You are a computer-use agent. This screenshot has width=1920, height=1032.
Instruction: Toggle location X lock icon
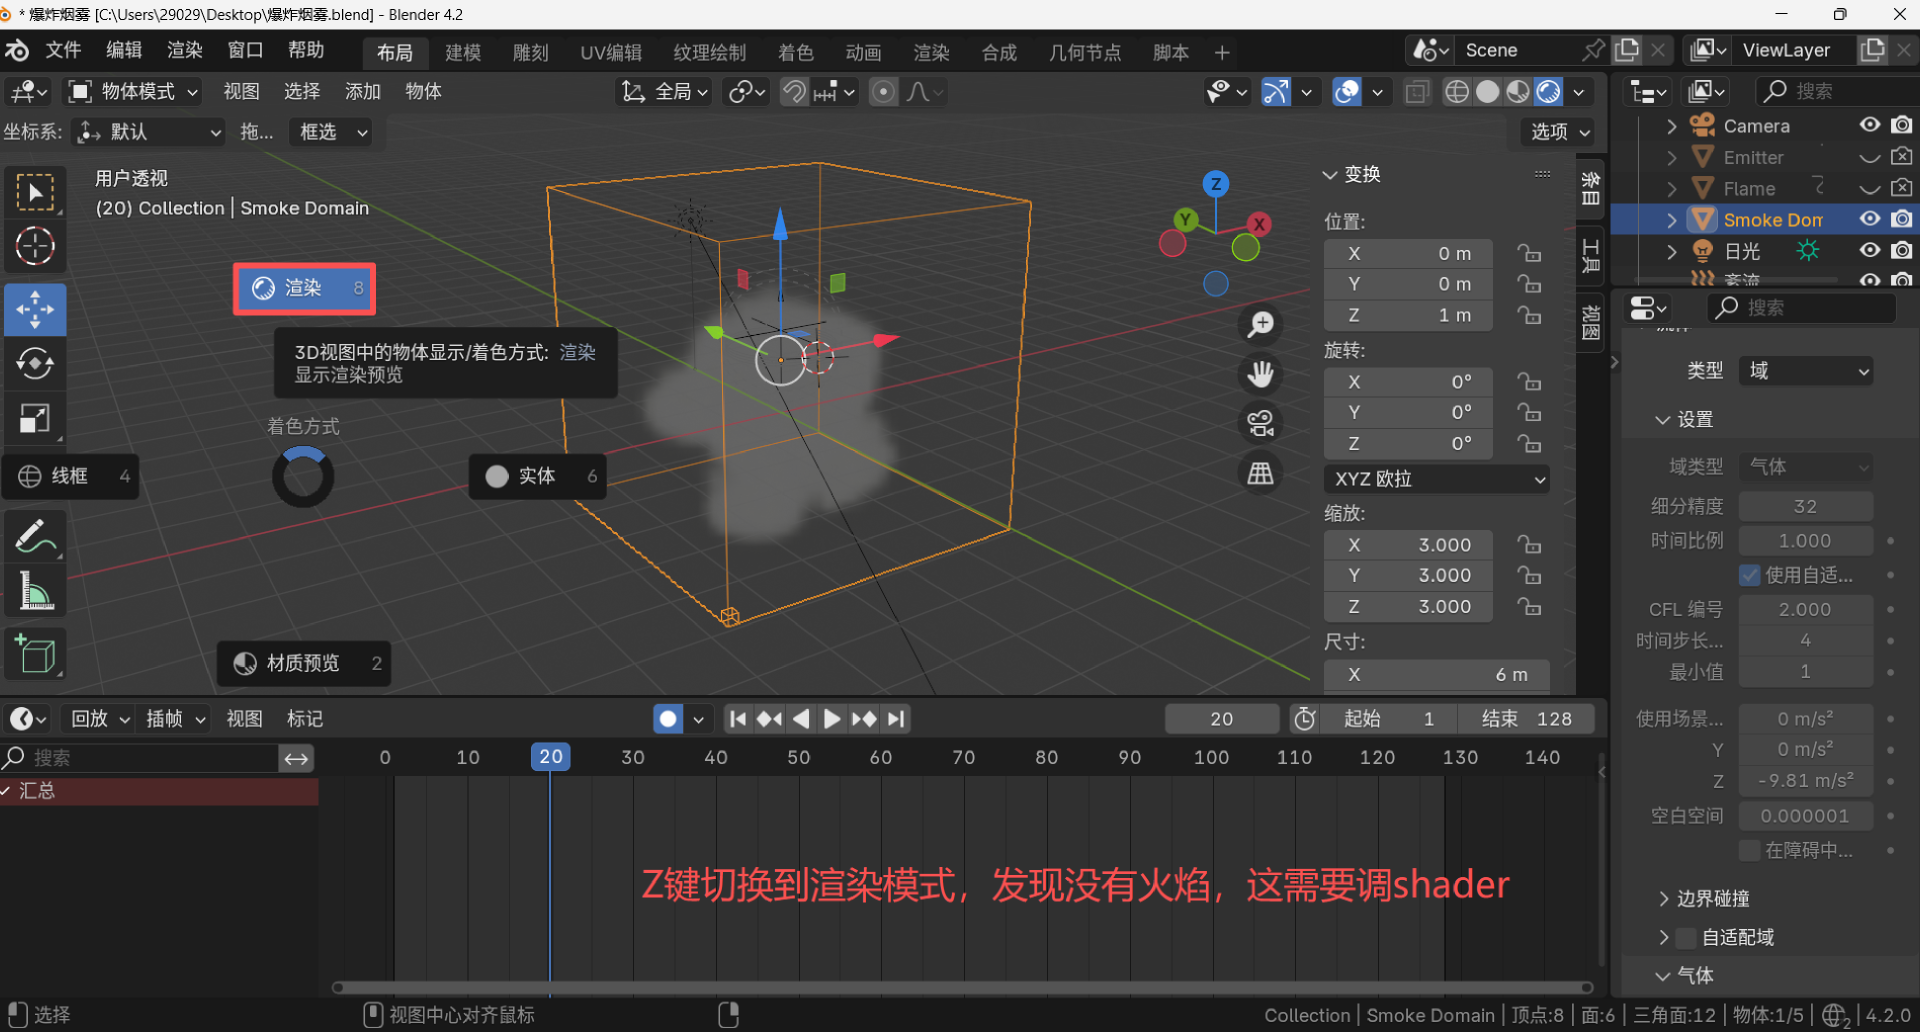[1528, 254]
